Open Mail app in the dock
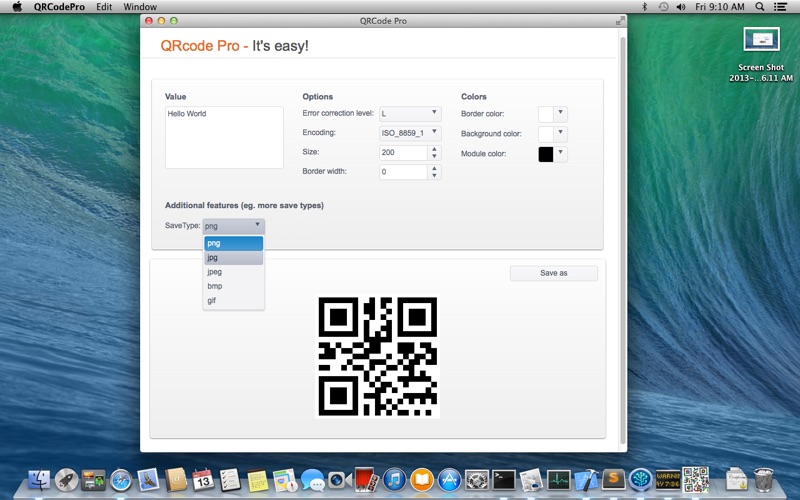This screenshot has height=500, width=800. coord(148,480)
